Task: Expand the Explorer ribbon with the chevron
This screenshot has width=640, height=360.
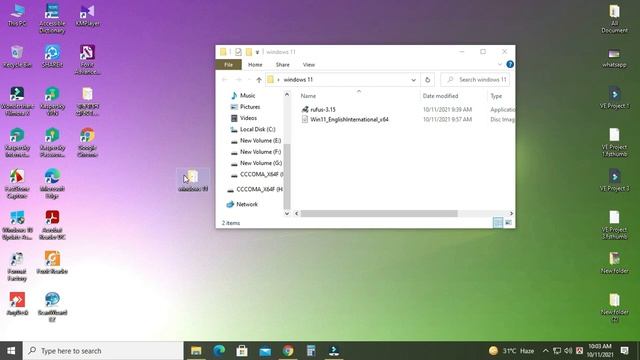Action: [500, 64]
